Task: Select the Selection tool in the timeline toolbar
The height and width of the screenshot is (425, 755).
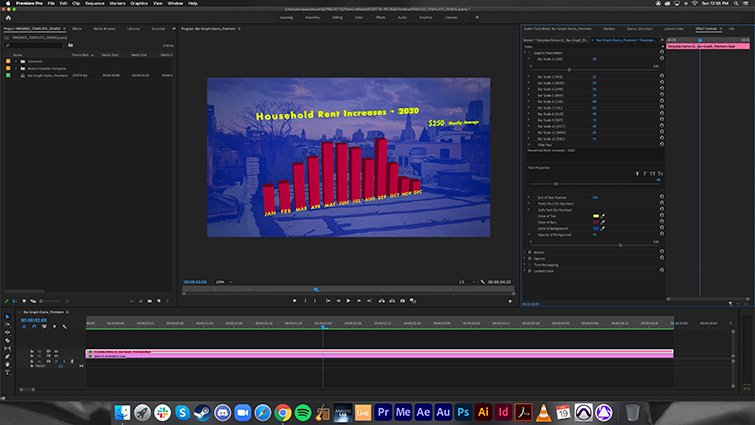Action: tap(7, 317)
